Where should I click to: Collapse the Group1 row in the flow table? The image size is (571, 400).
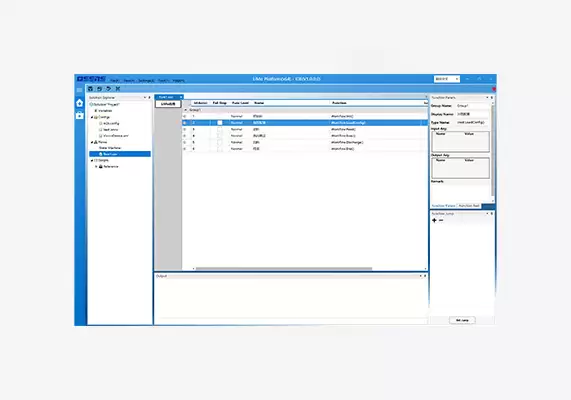185,110
